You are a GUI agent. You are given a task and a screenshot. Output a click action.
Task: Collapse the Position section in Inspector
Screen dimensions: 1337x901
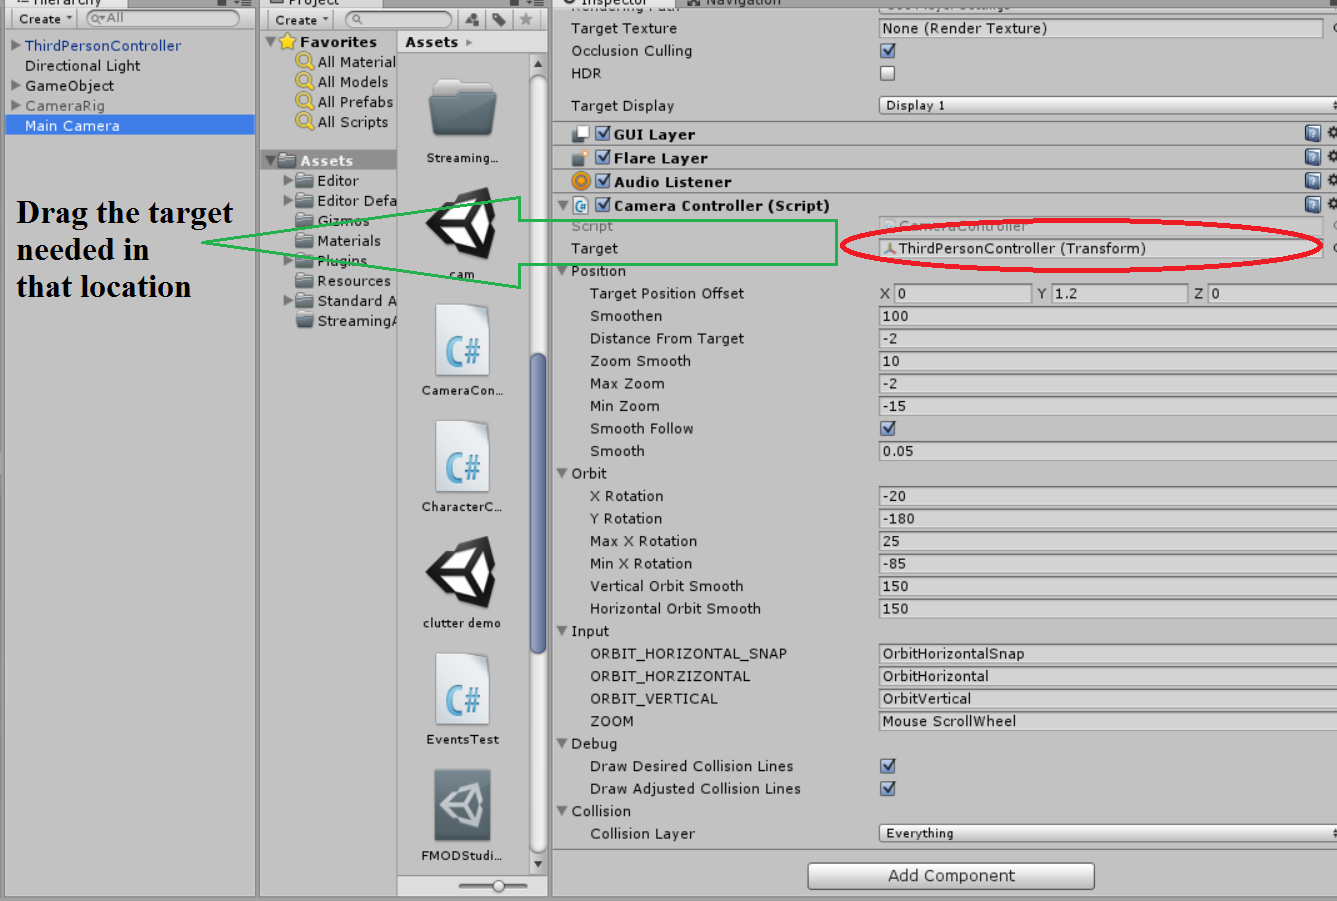(562, 271)
